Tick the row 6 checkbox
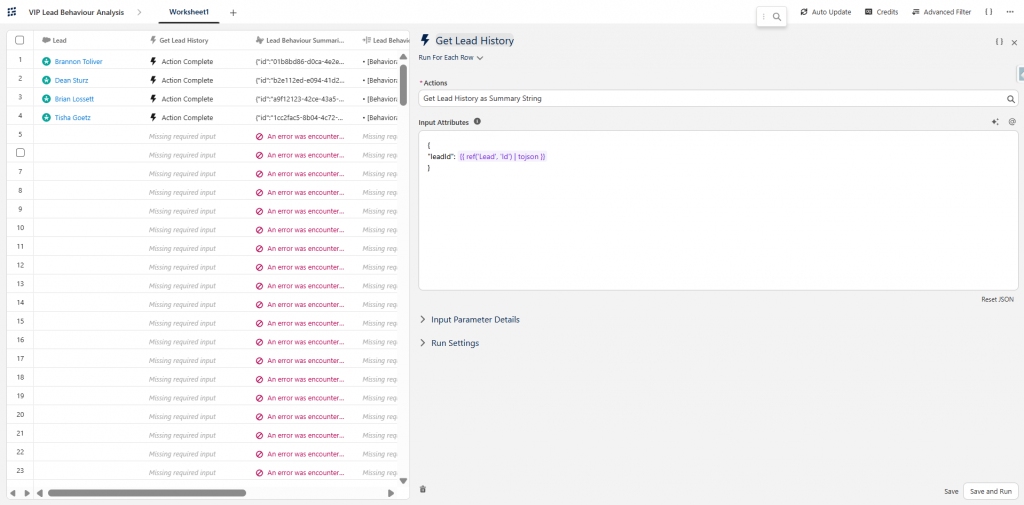The image size is (1024, 505). click(x=20, y=152)
